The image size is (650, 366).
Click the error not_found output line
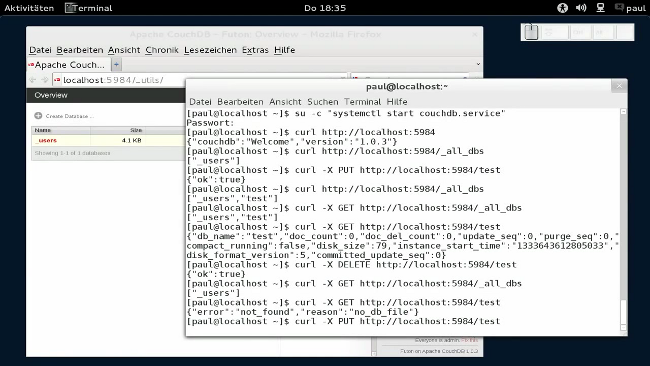[303, 312]
